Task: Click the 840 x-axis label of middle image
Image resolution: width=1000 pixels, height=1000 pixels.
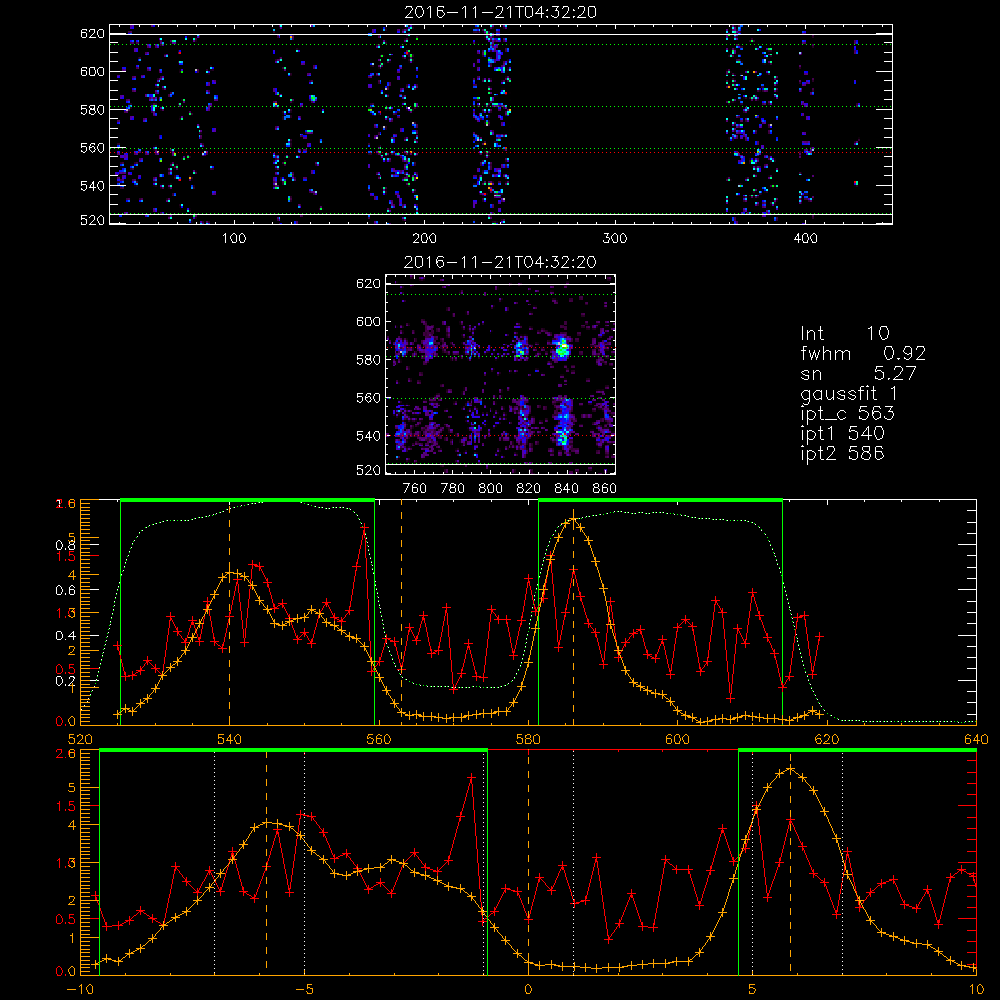Action: click(x=566, y=489)
